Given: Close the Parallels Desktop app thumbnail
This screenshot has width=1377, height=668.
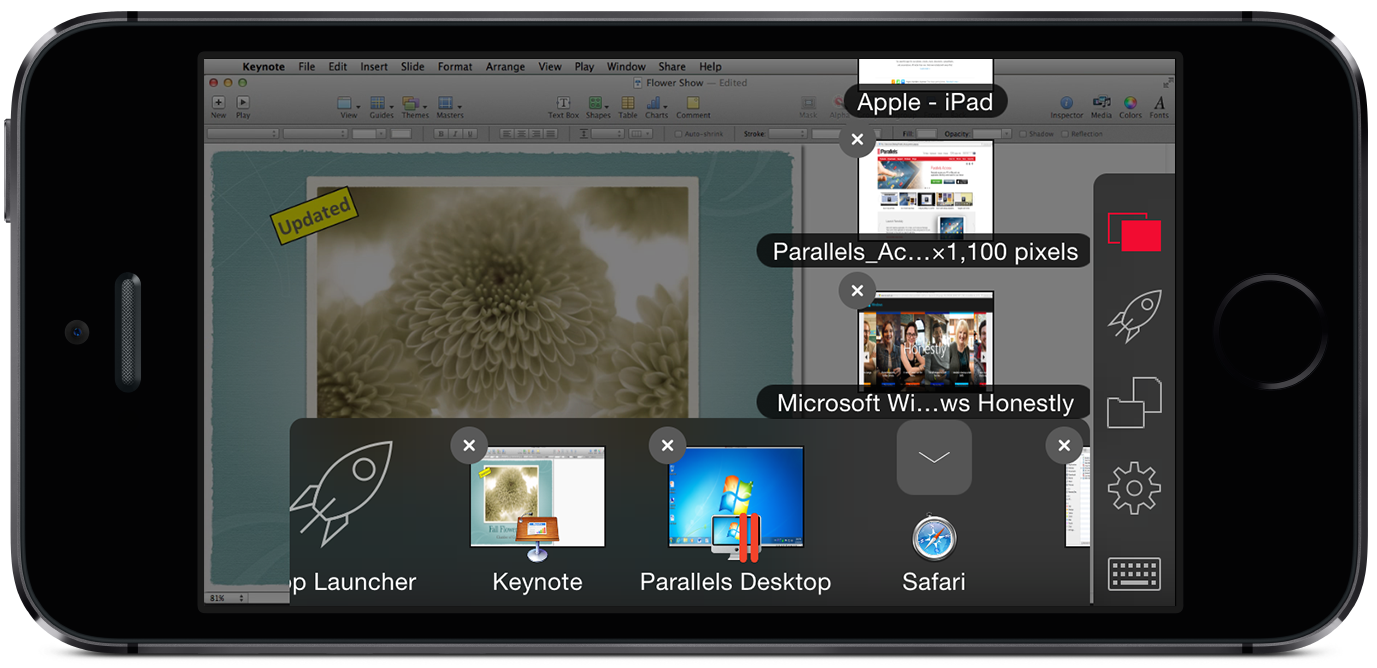Looking at the screenshot, I should [x=667, y=445].
